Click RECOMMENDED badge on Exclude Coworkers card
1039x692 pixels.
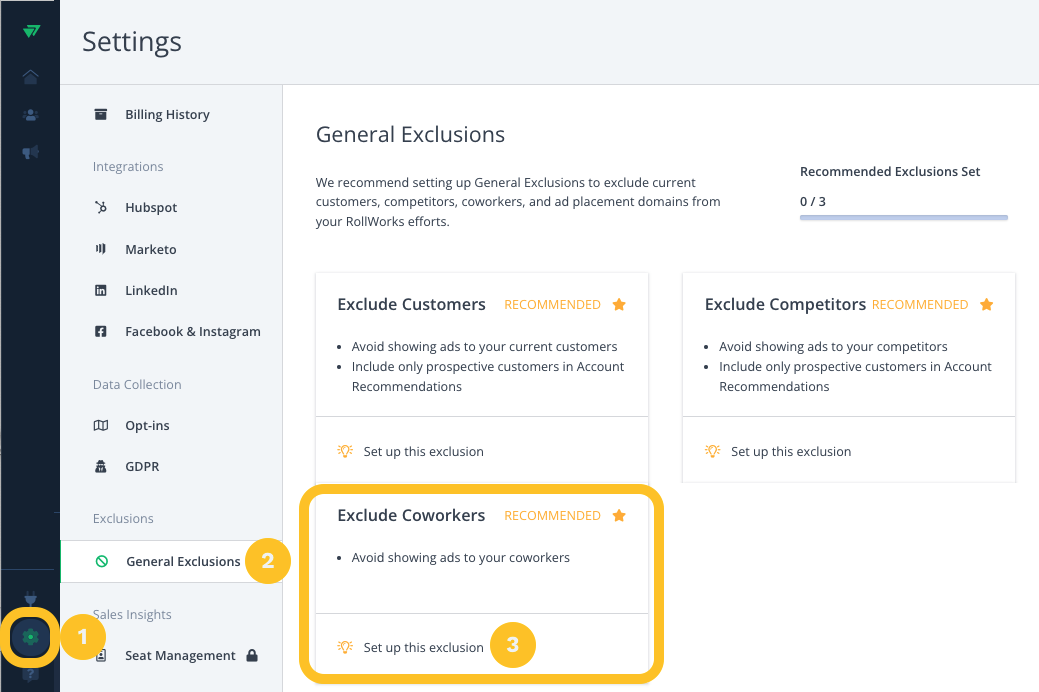click(553, 516)
